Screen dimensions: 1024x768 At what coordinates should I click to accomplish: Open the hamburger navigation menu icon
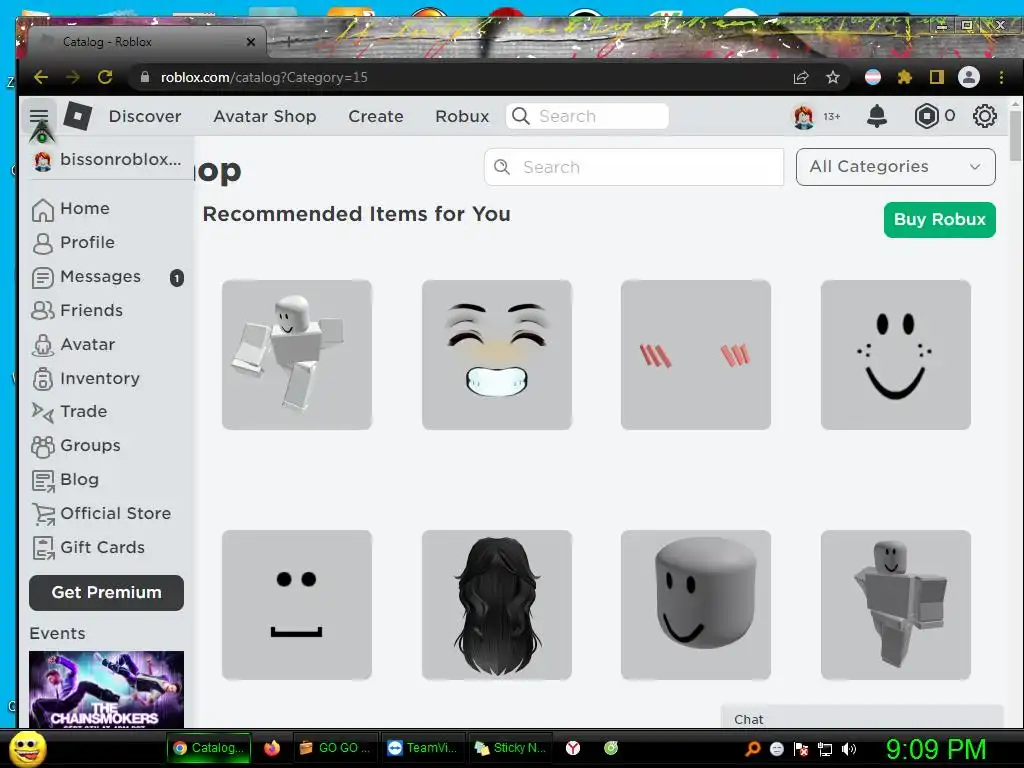click(39, 116)
